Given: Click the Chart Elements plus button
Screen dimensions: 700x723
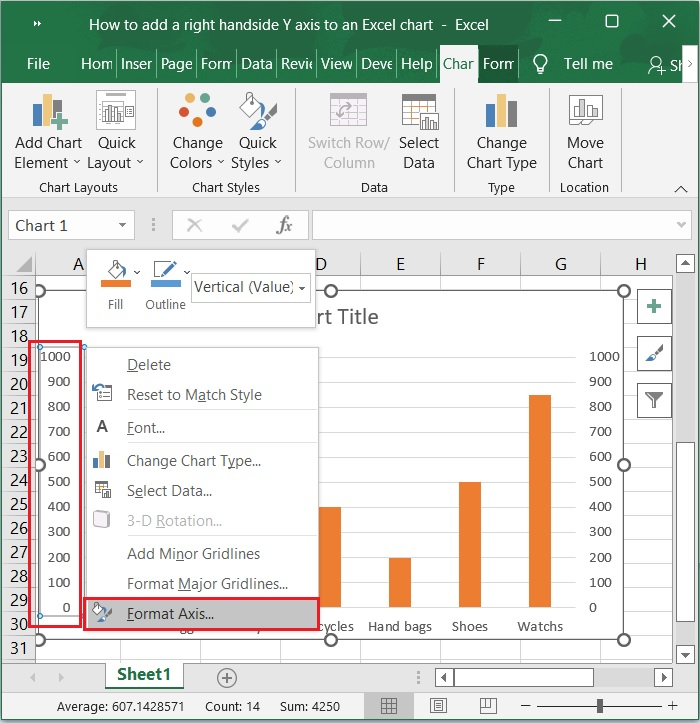Looking at the screenshot, I should [x=654, y=306].
